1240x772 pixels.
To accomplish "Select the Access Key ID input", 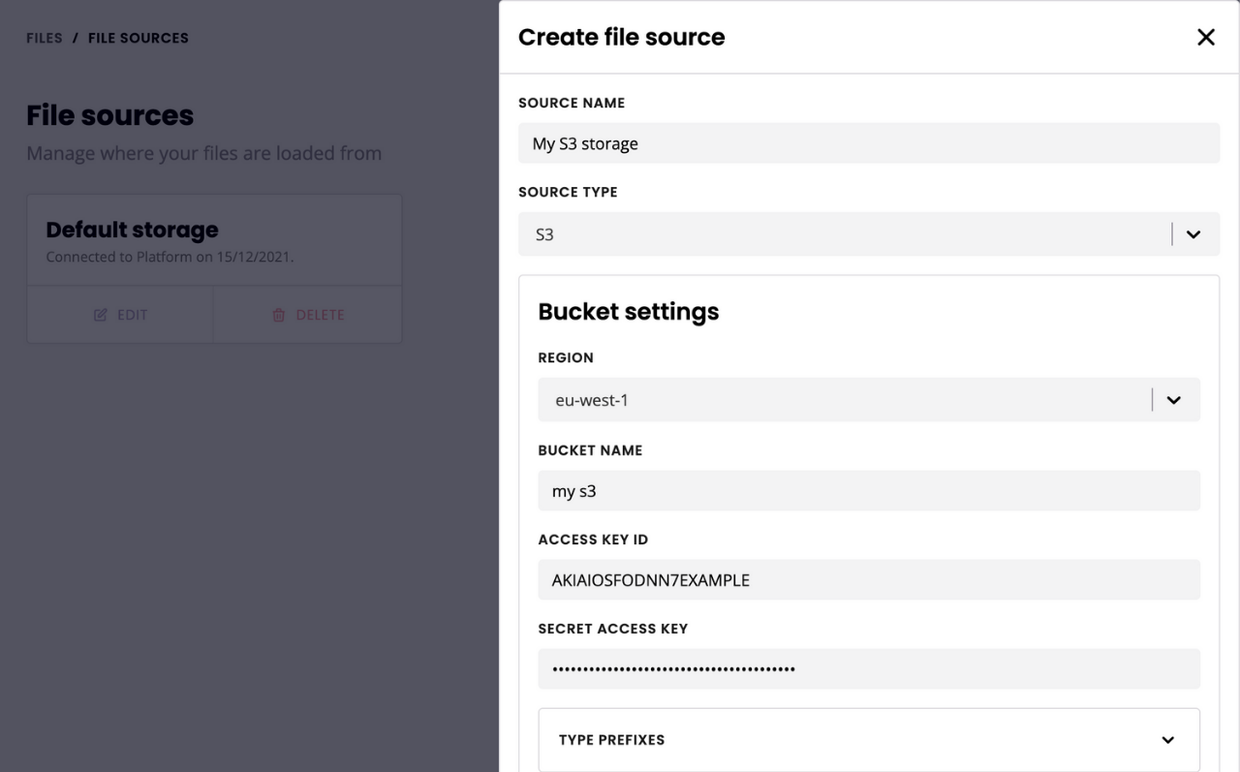I will (868, 580).
